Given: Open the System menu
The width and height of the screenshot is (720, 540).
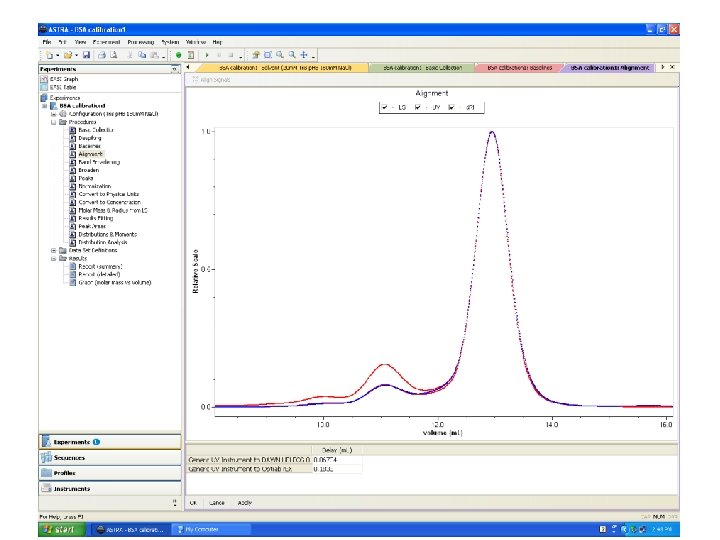Looking at the screenshot, I should 170,42.
